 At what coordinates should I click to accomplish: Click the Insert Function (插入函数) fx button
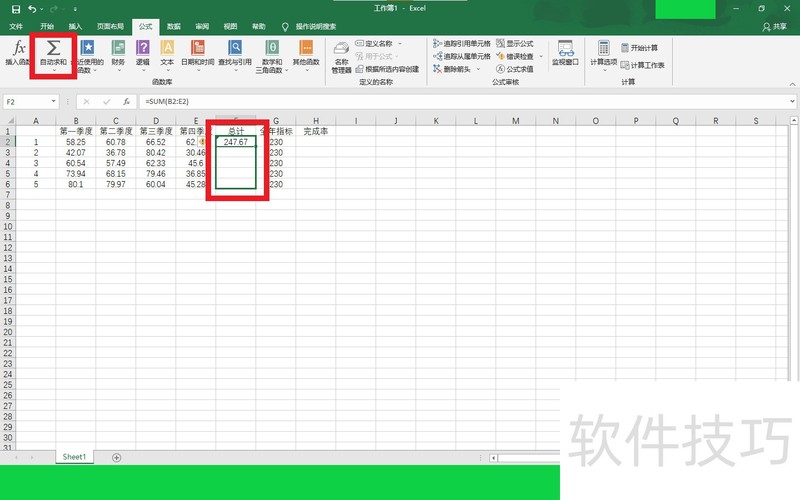tap(18, 53)
